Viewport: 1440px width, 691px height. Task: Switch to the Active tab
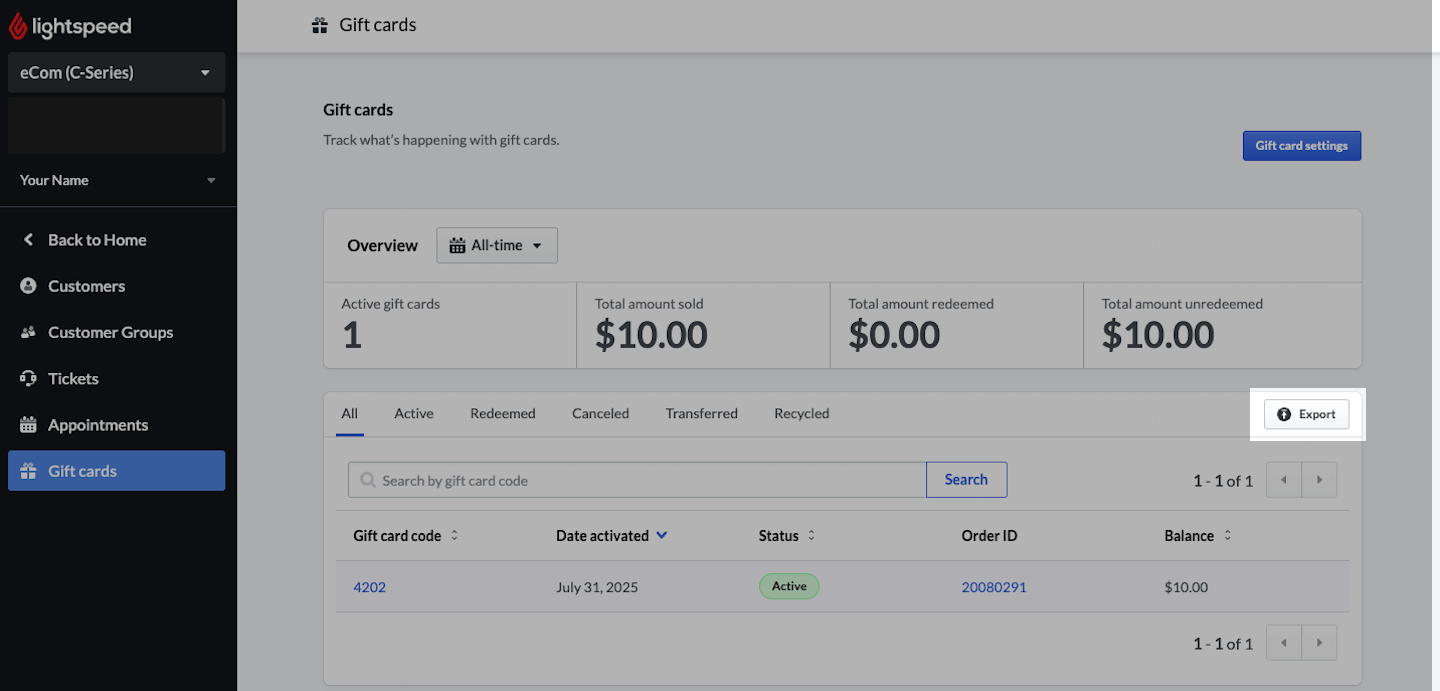pos(413,413)
